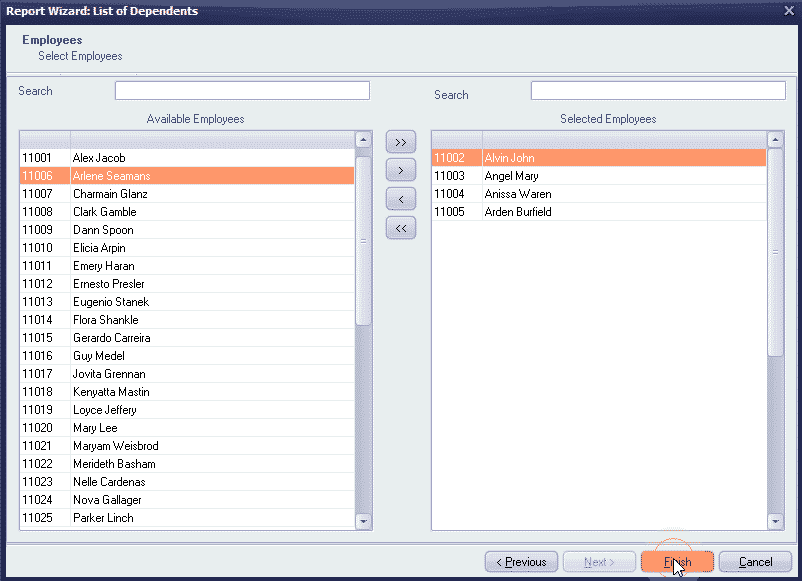Click the Available Employees search field

242,91
